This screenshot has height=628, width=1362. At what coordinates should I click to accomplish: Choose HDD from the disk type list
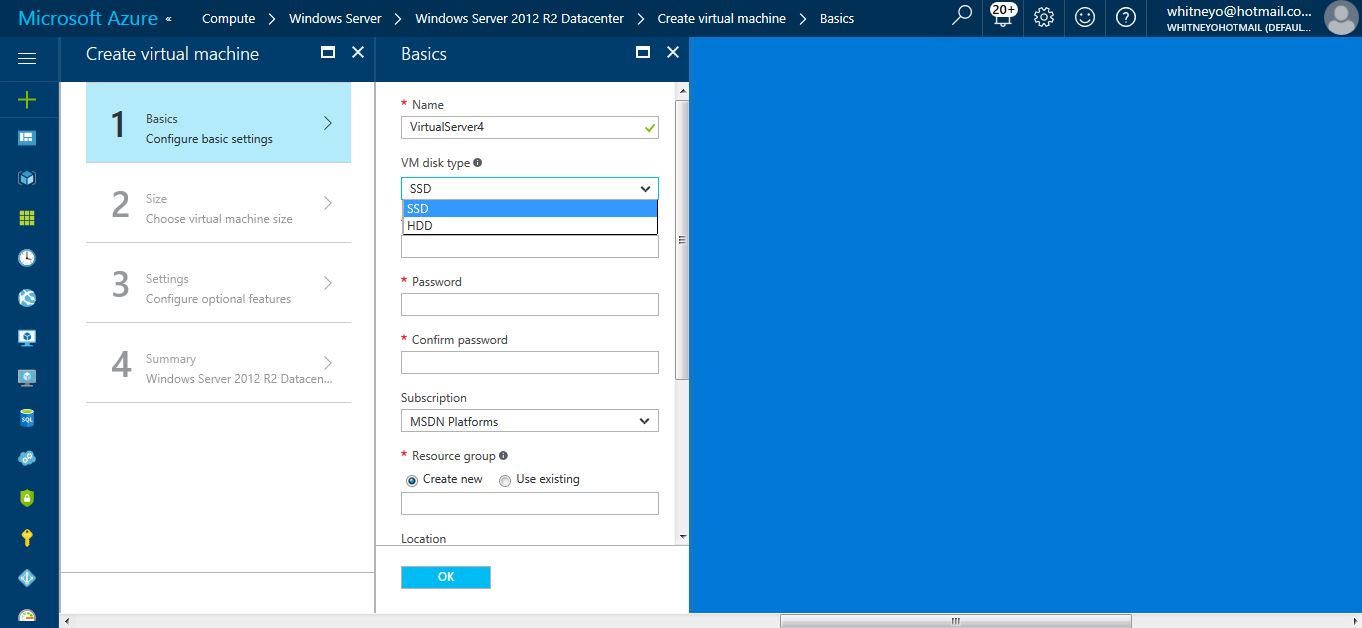[530, 226]
